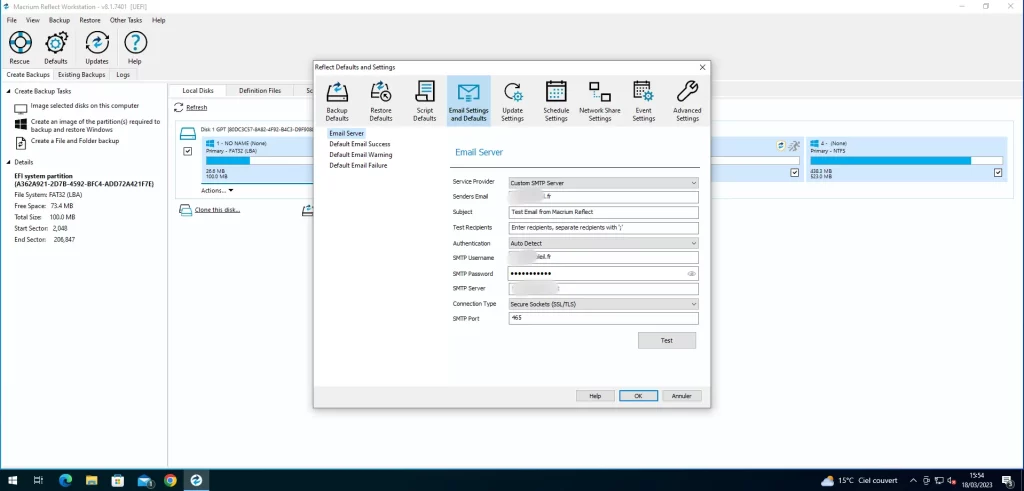This screenshot has width=1024, height=491.
Task: Open Schedule Settings page
Action: pos(556,101)
